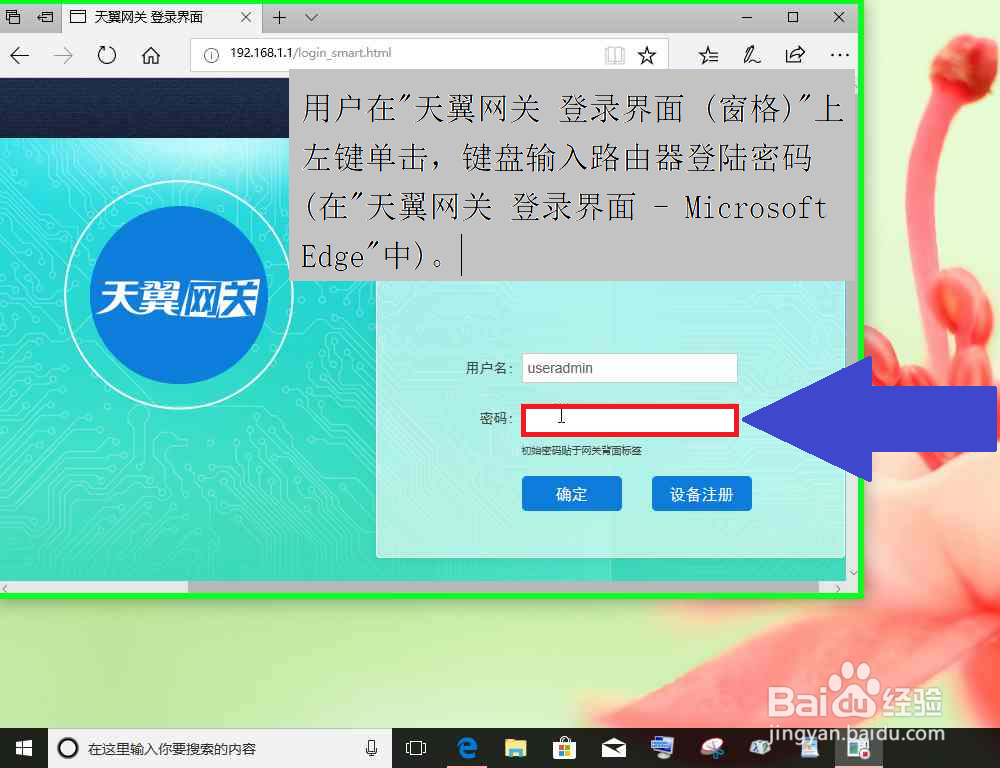Screen dimensions: 1000x768
Task: Open Task View on the taskbar
Action: tap(415, 747)
